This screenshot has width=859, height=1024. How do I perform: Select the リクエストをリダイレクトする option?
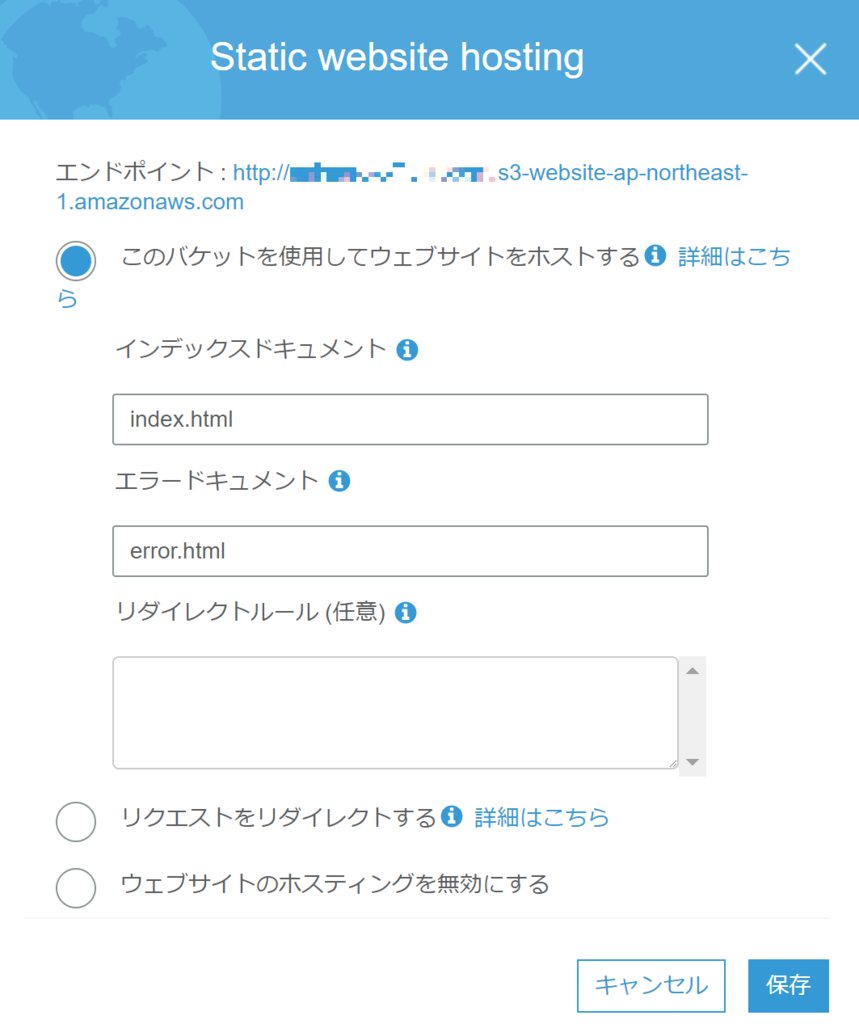point(75,822)
